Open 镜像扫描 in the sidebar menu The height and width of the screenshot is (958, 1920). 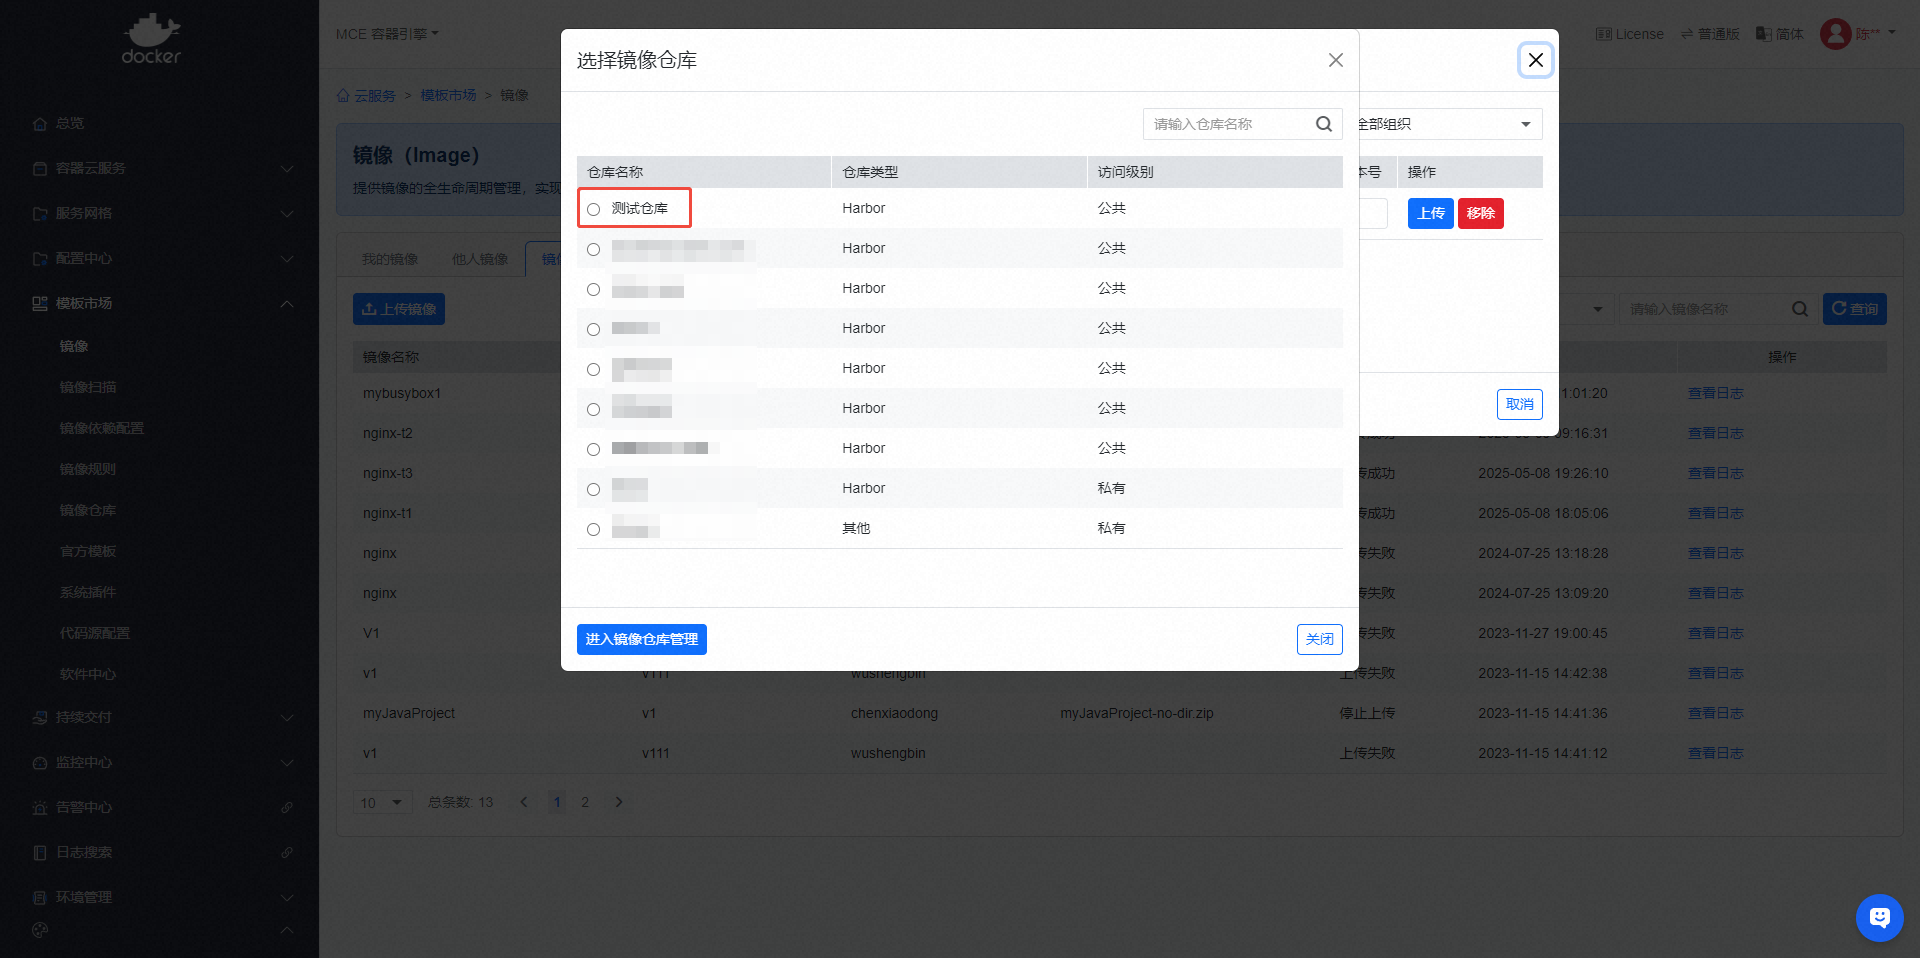(88, 387)
